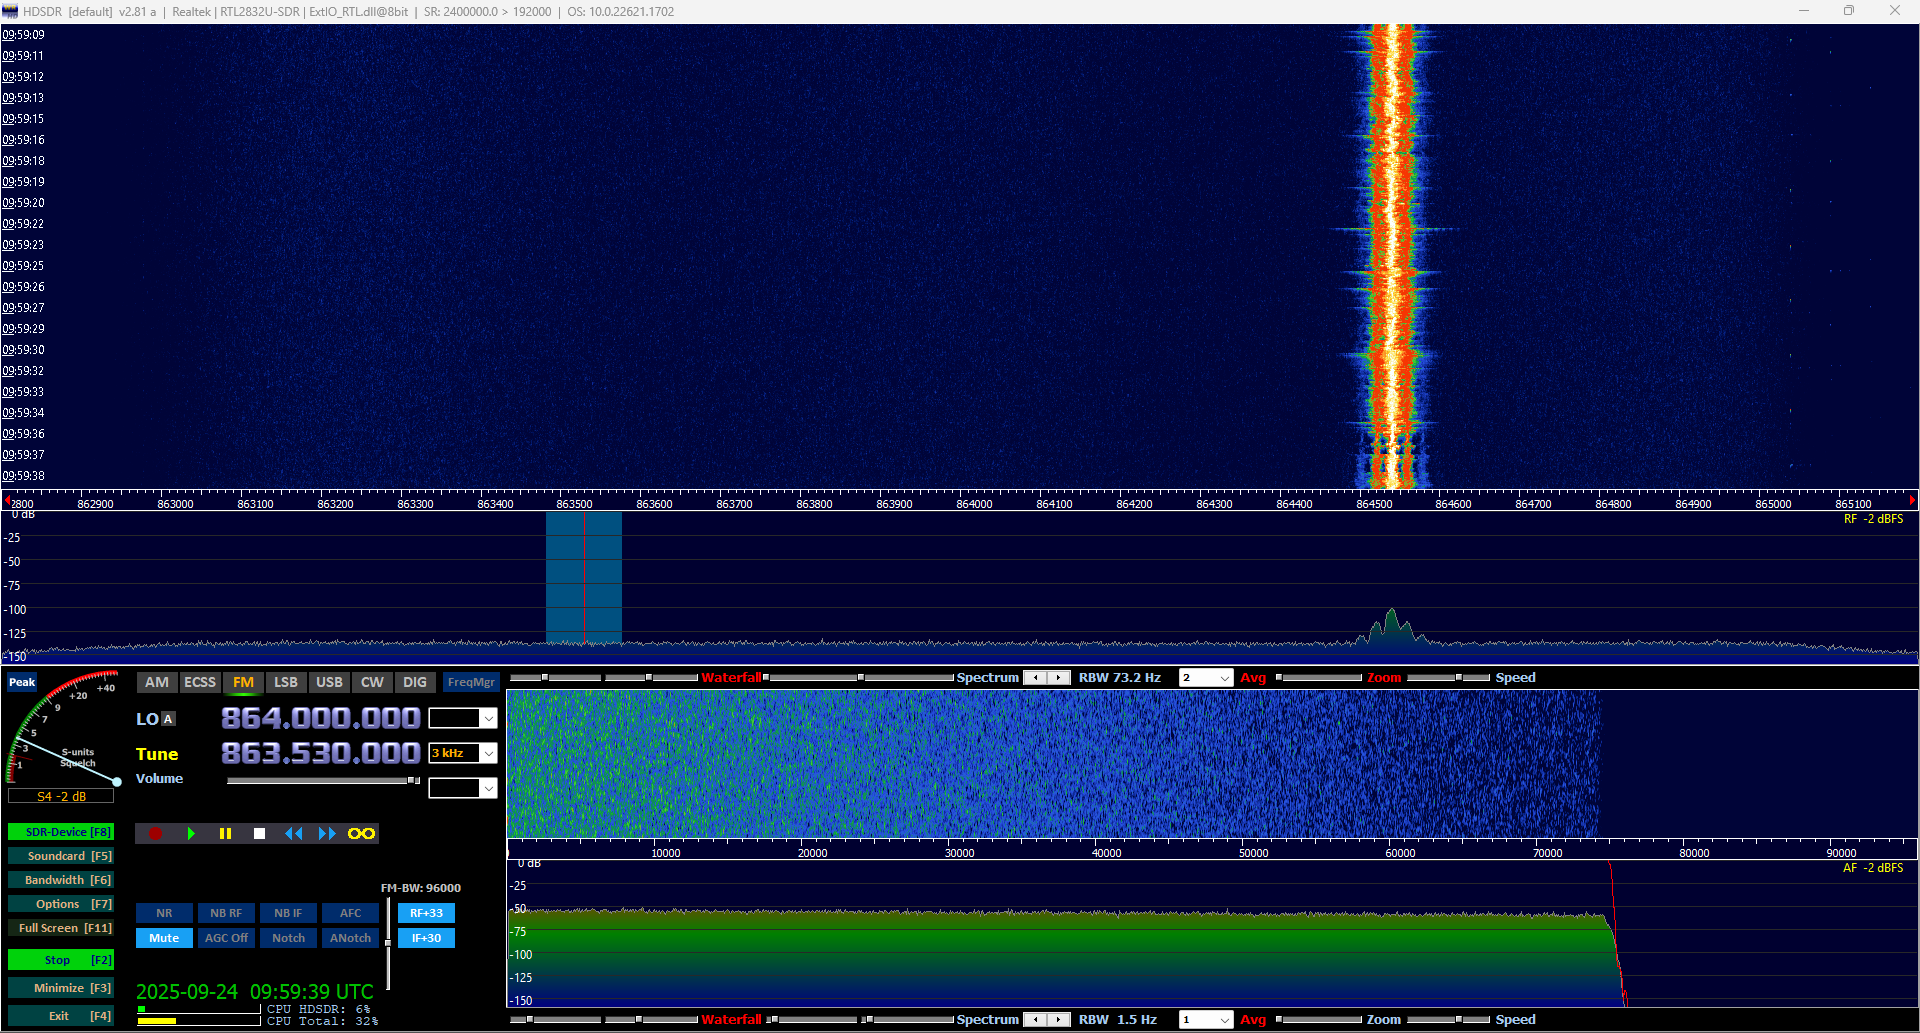Close the HDSDR window
The image size is (1920, 1033).
click(x=1895, y=11)
